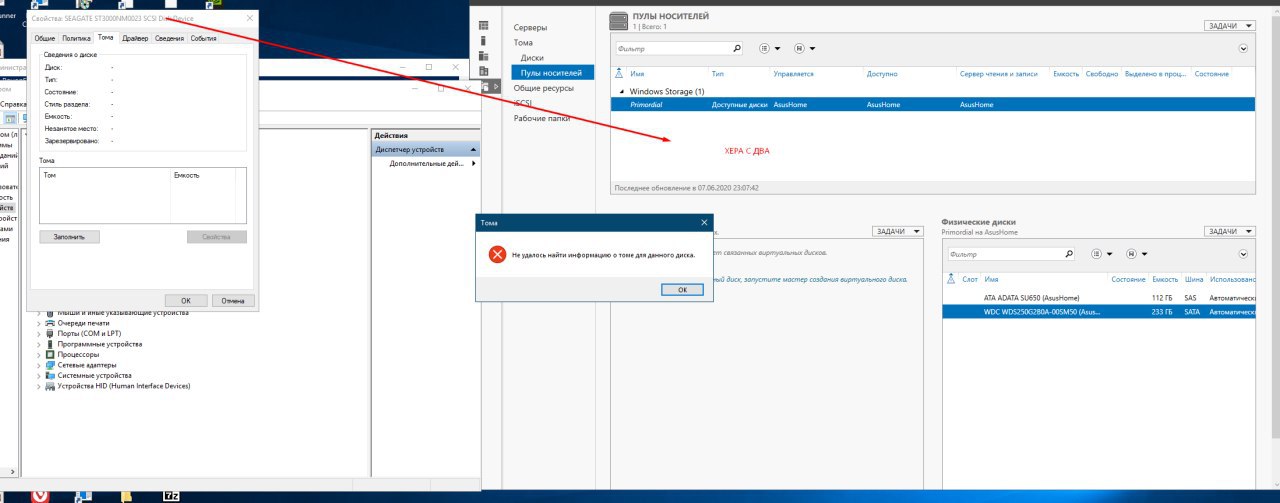The width and height of the screenshot is (1280, 503).
Task: Expand the pools filter criteria chevron
Action: click(x=1244, y=48)
